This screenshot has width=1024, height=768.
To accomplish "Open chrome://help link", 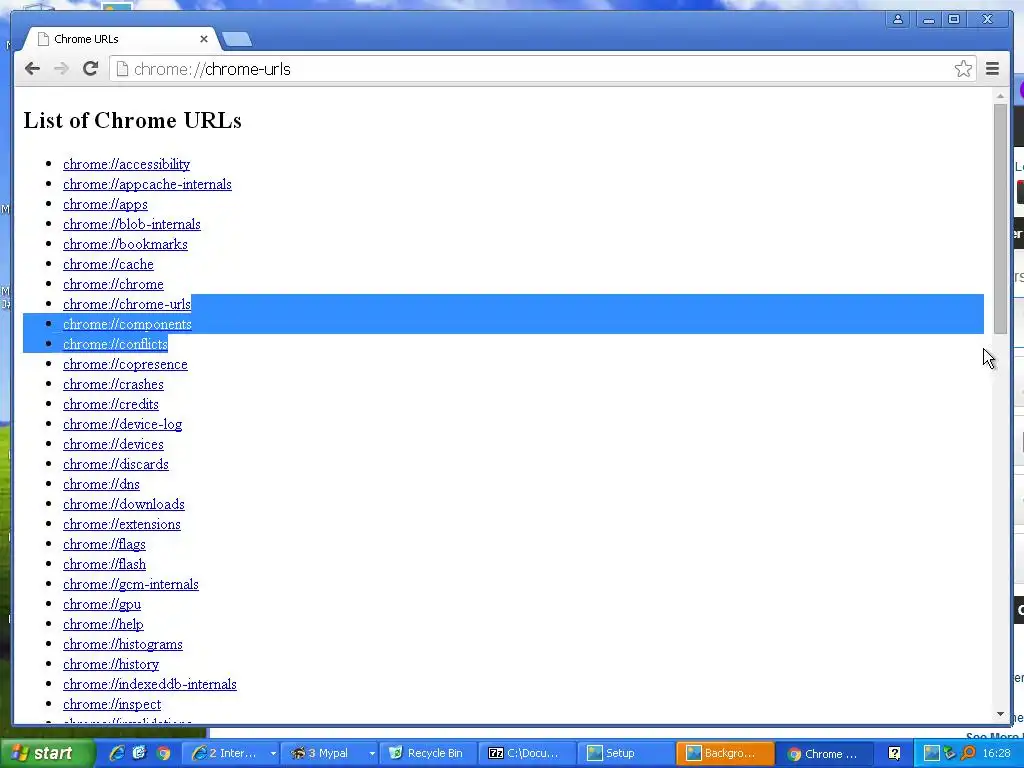I will tap(103, 624).
